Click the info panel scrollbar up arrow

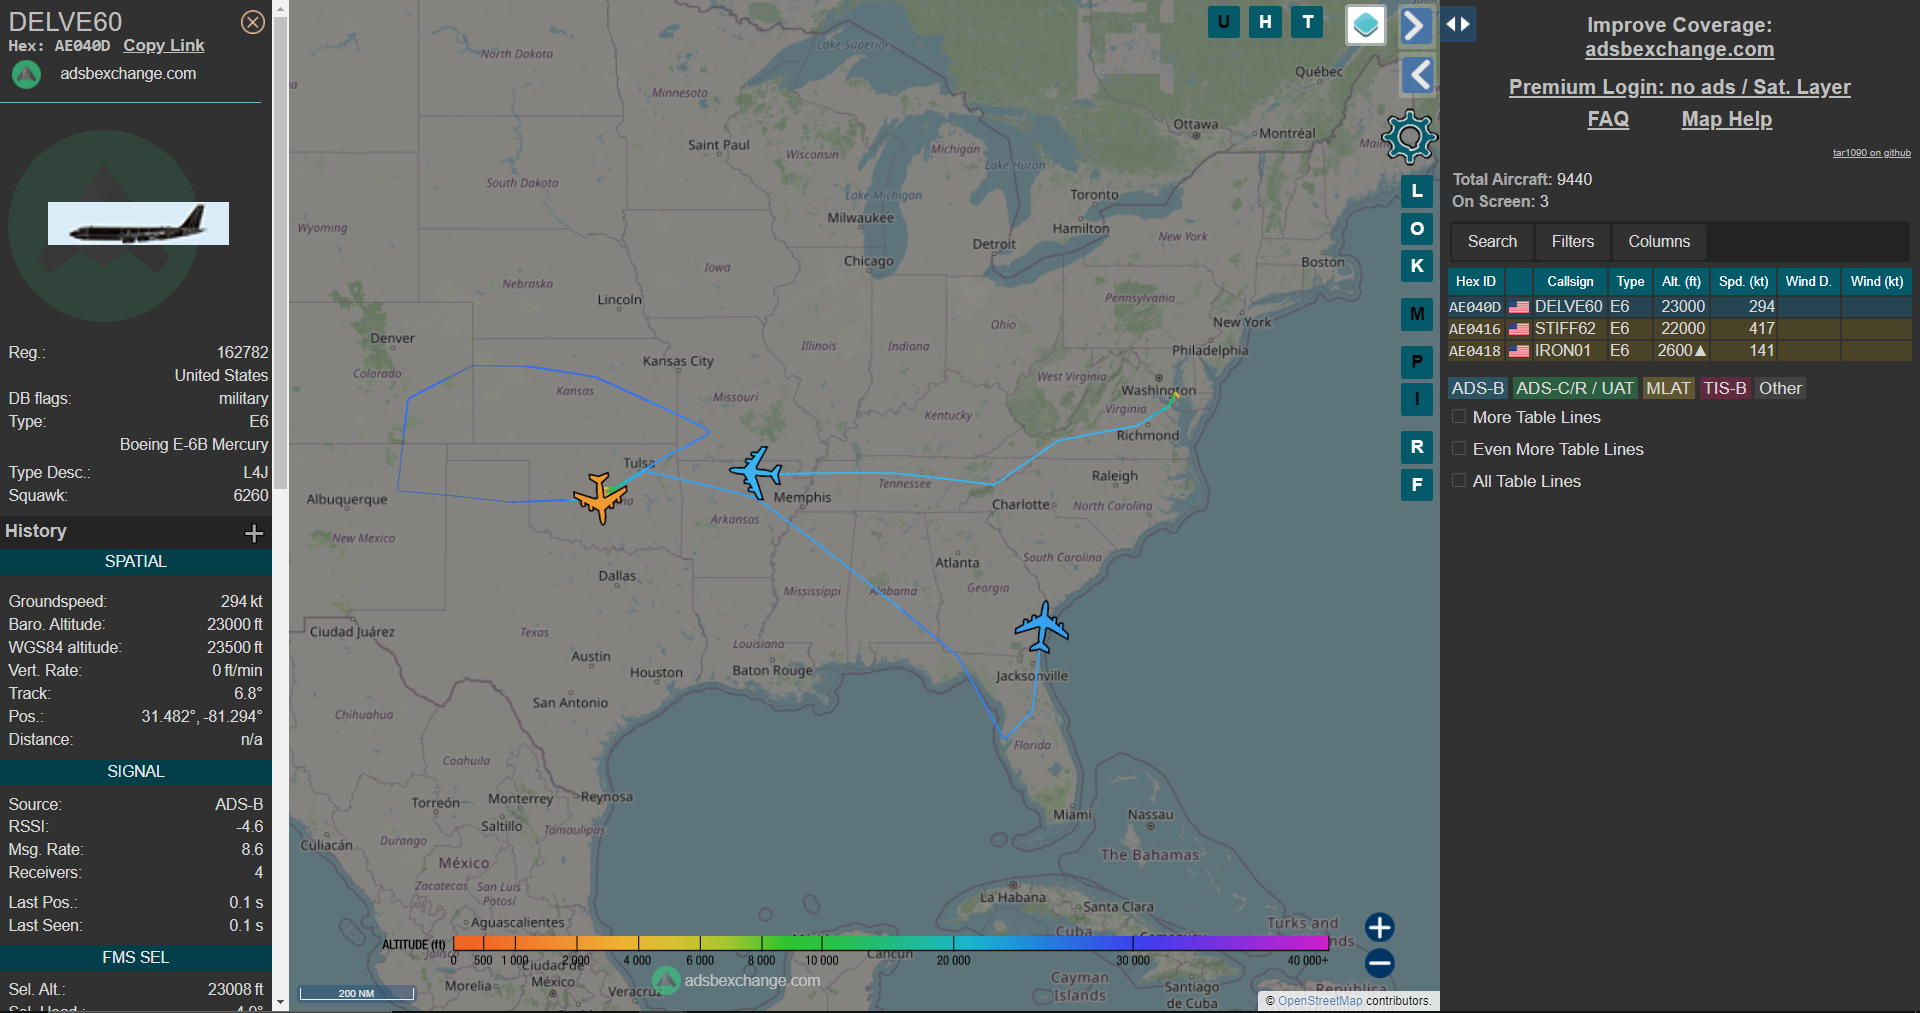coord(280,8)
